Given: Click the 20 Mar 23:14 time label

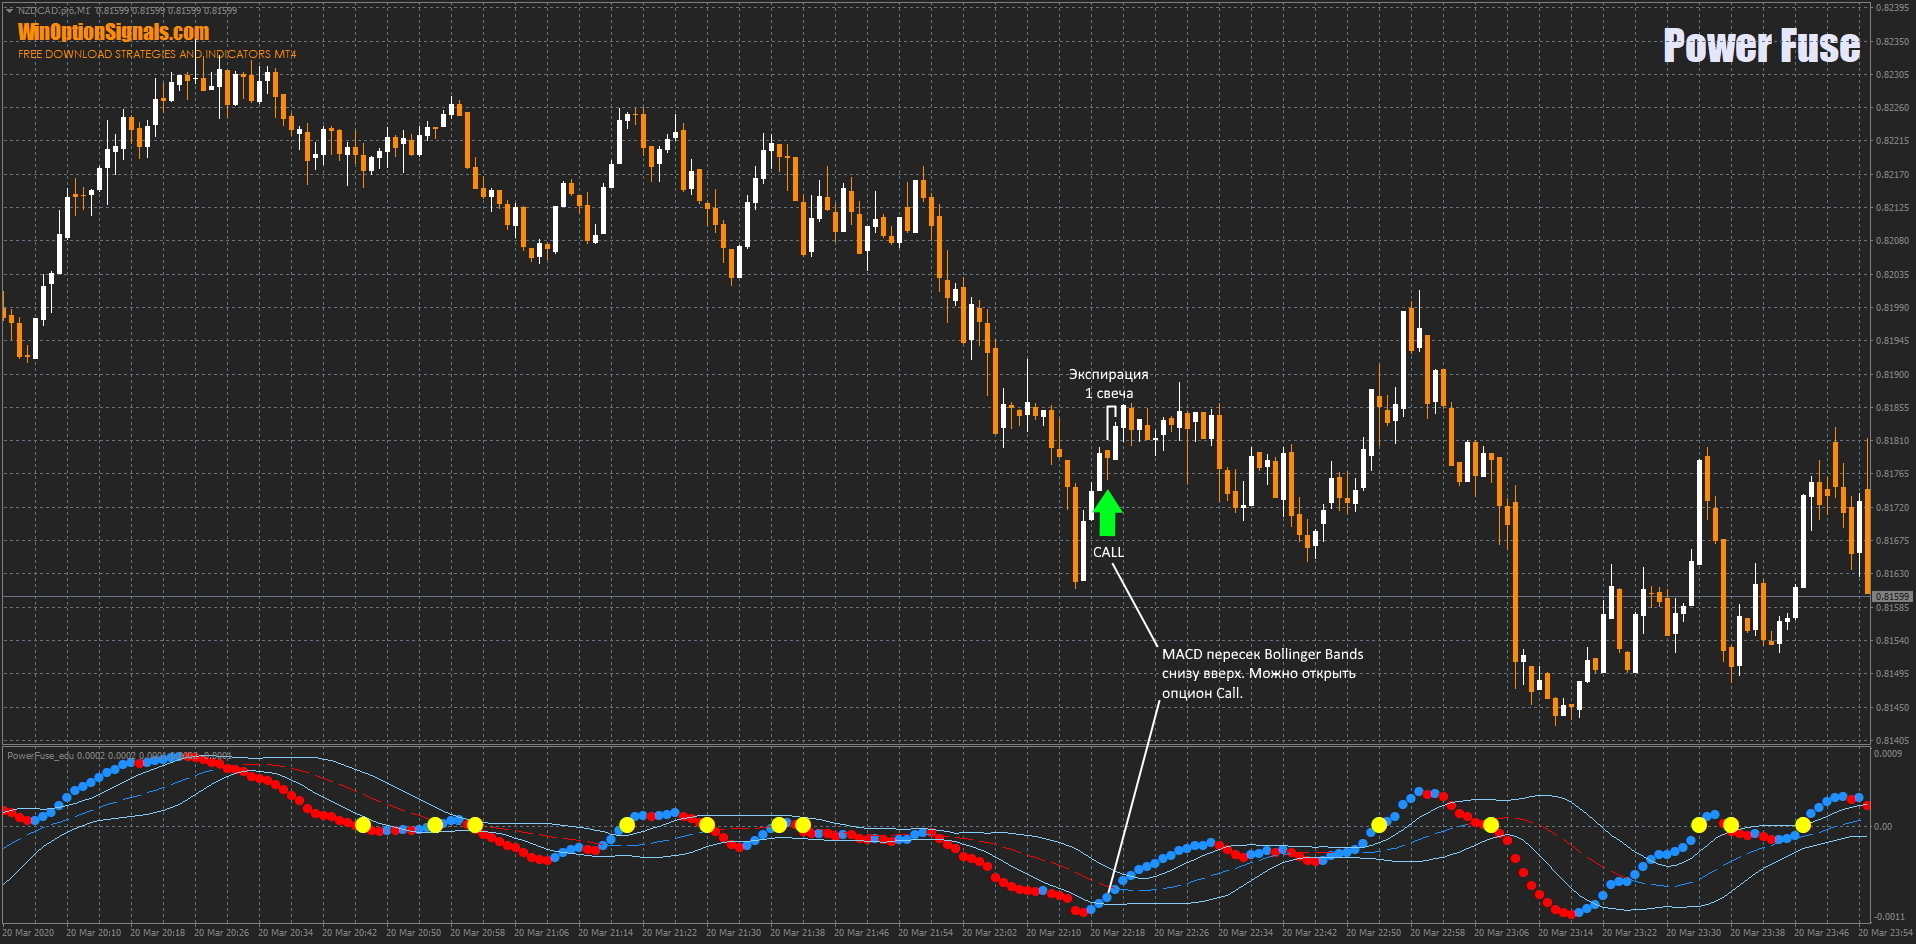Looking at the screenshot, I should tap(1565, 933).
